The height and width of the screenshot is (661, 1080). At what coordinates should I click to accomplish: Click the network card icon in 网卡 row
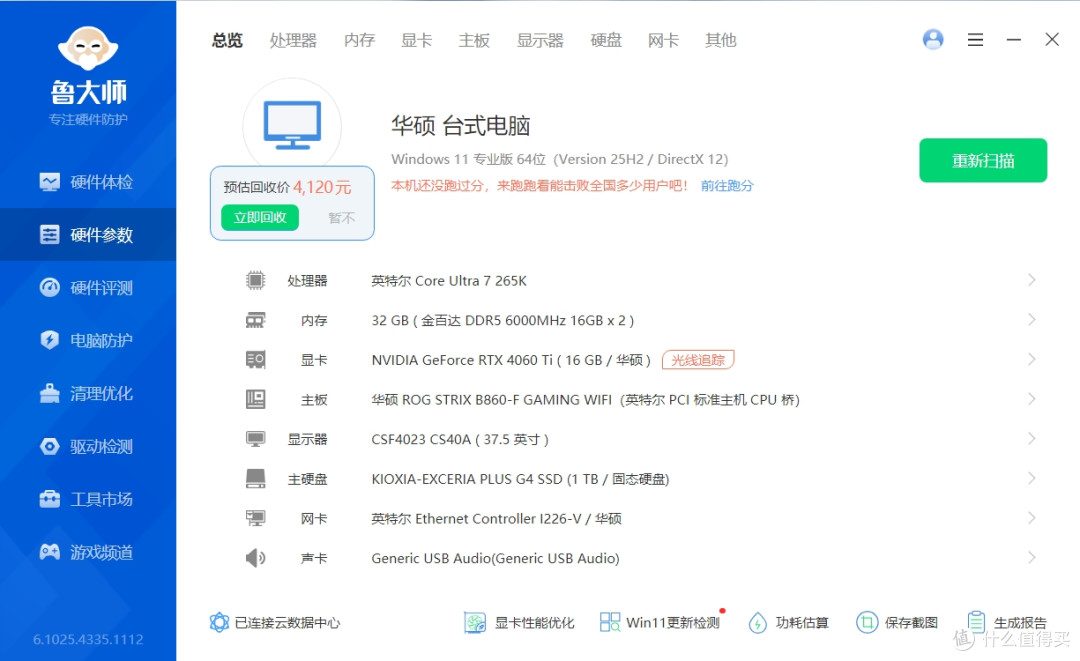256,518
